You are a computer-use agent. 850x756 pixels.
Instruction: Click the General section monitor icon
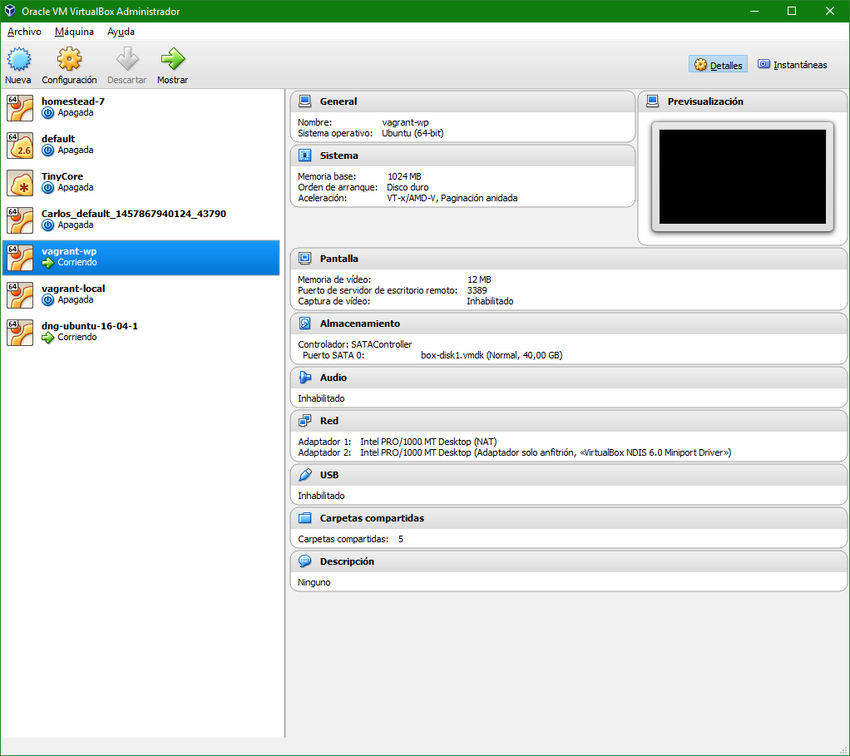(x=305, y=101)
